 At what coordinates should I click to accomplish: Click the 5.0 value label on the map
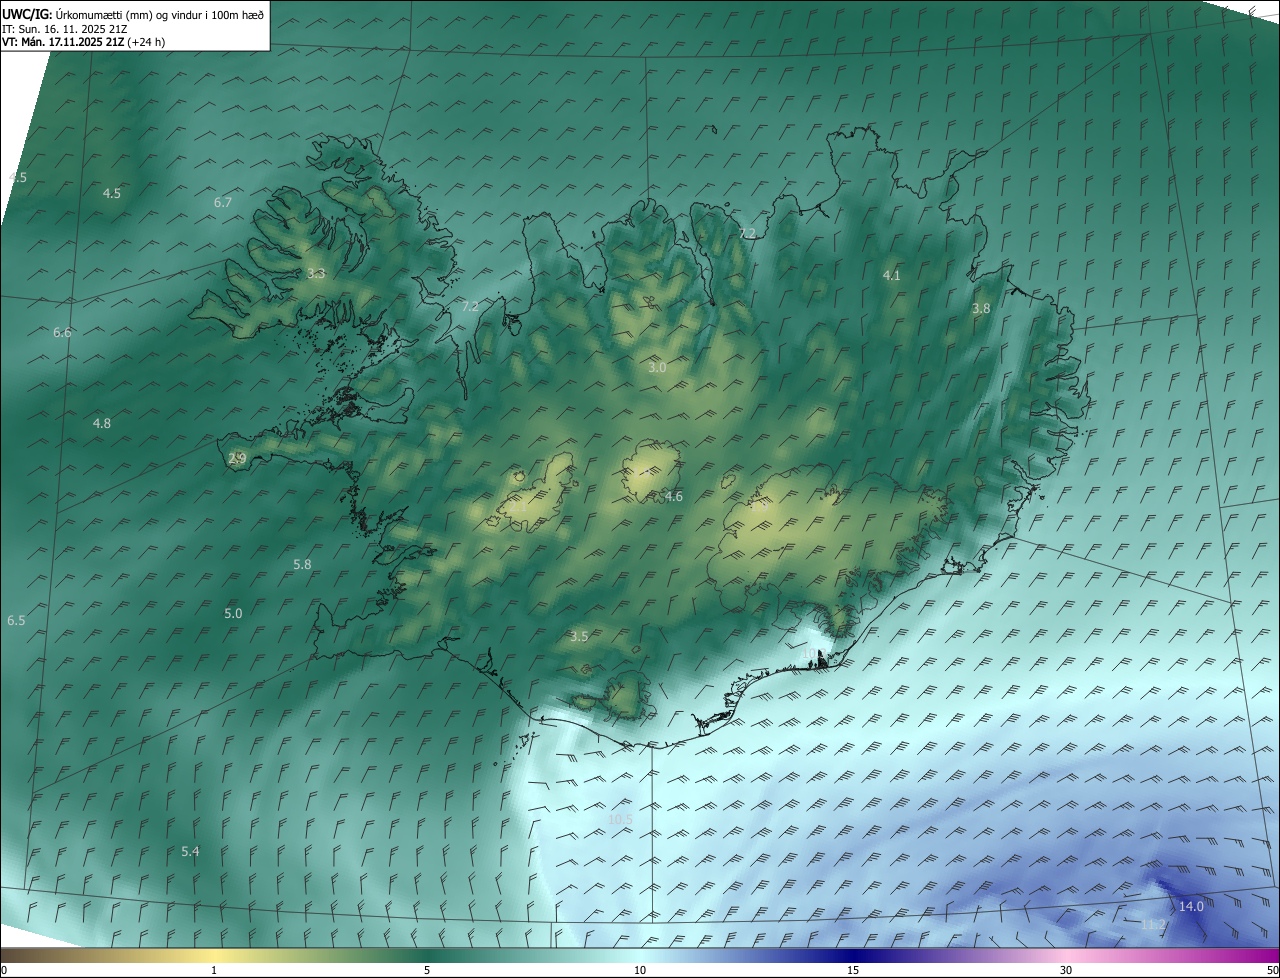tap(233, 613)
